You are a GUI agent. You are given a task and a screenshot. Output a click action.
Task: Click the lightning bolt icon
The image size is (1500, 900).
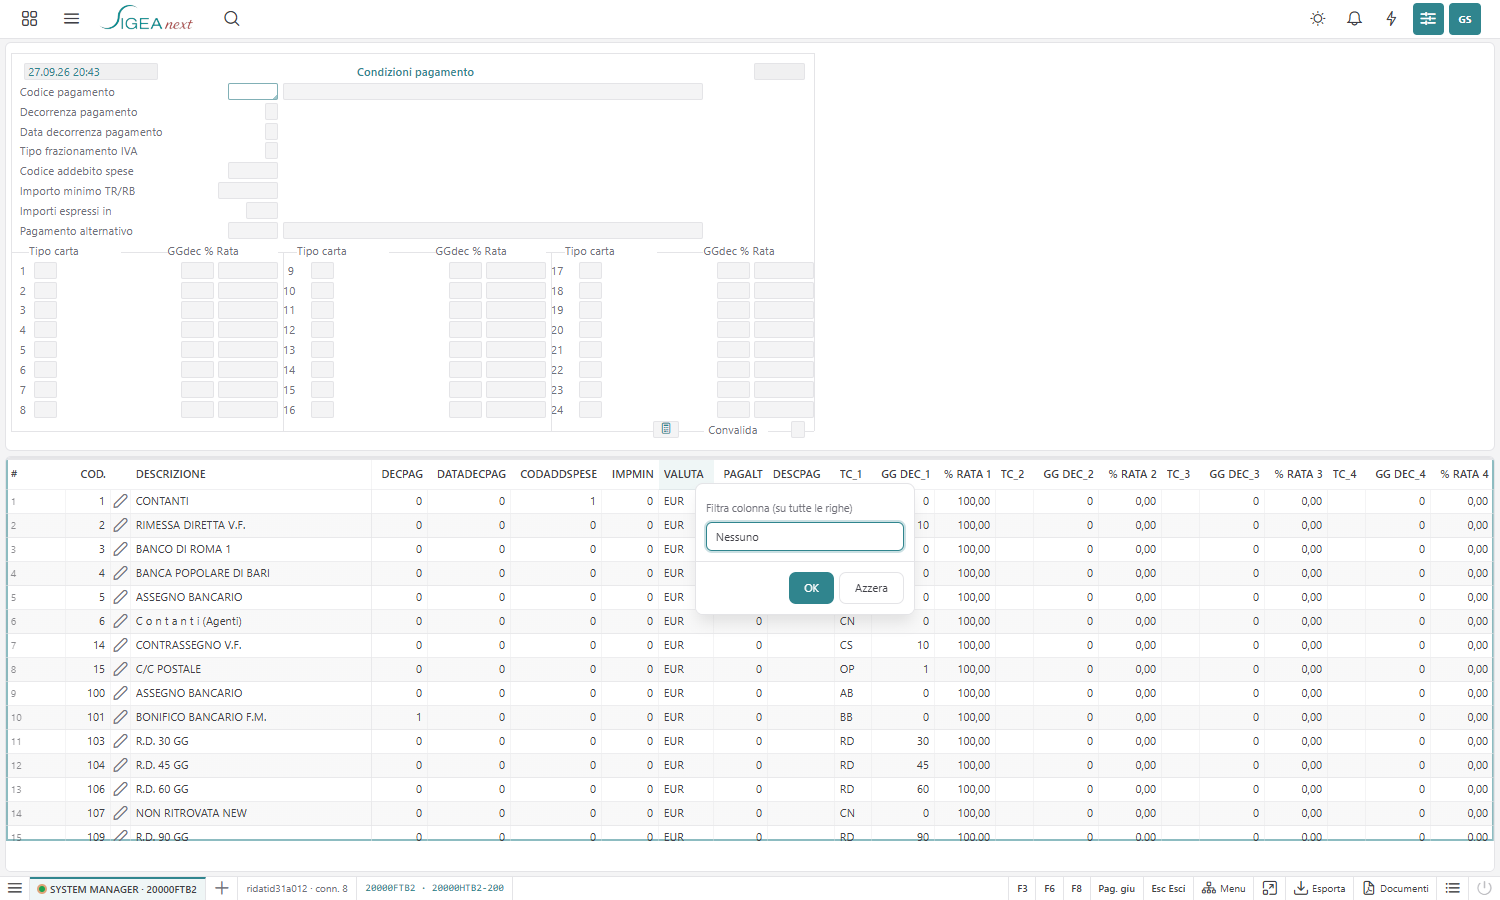[1391, 18]
